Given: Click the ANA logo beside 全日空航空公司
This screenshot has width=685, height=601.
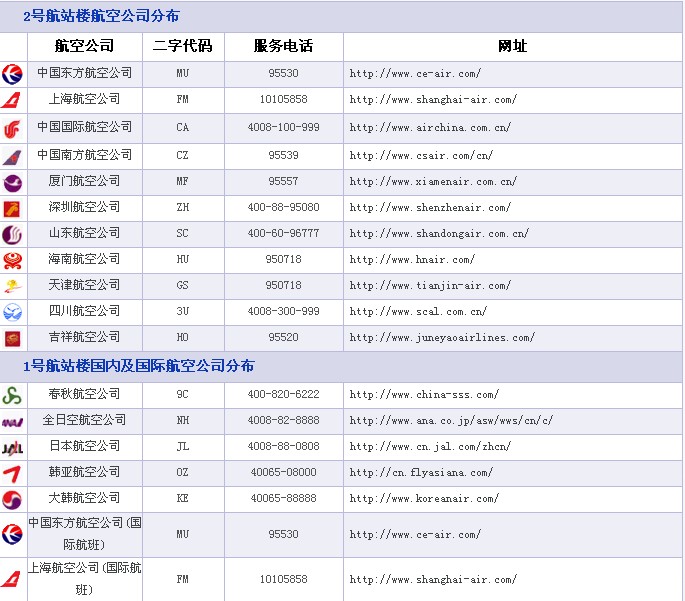Looking at the screenshot, I should [x=12, y=422].
